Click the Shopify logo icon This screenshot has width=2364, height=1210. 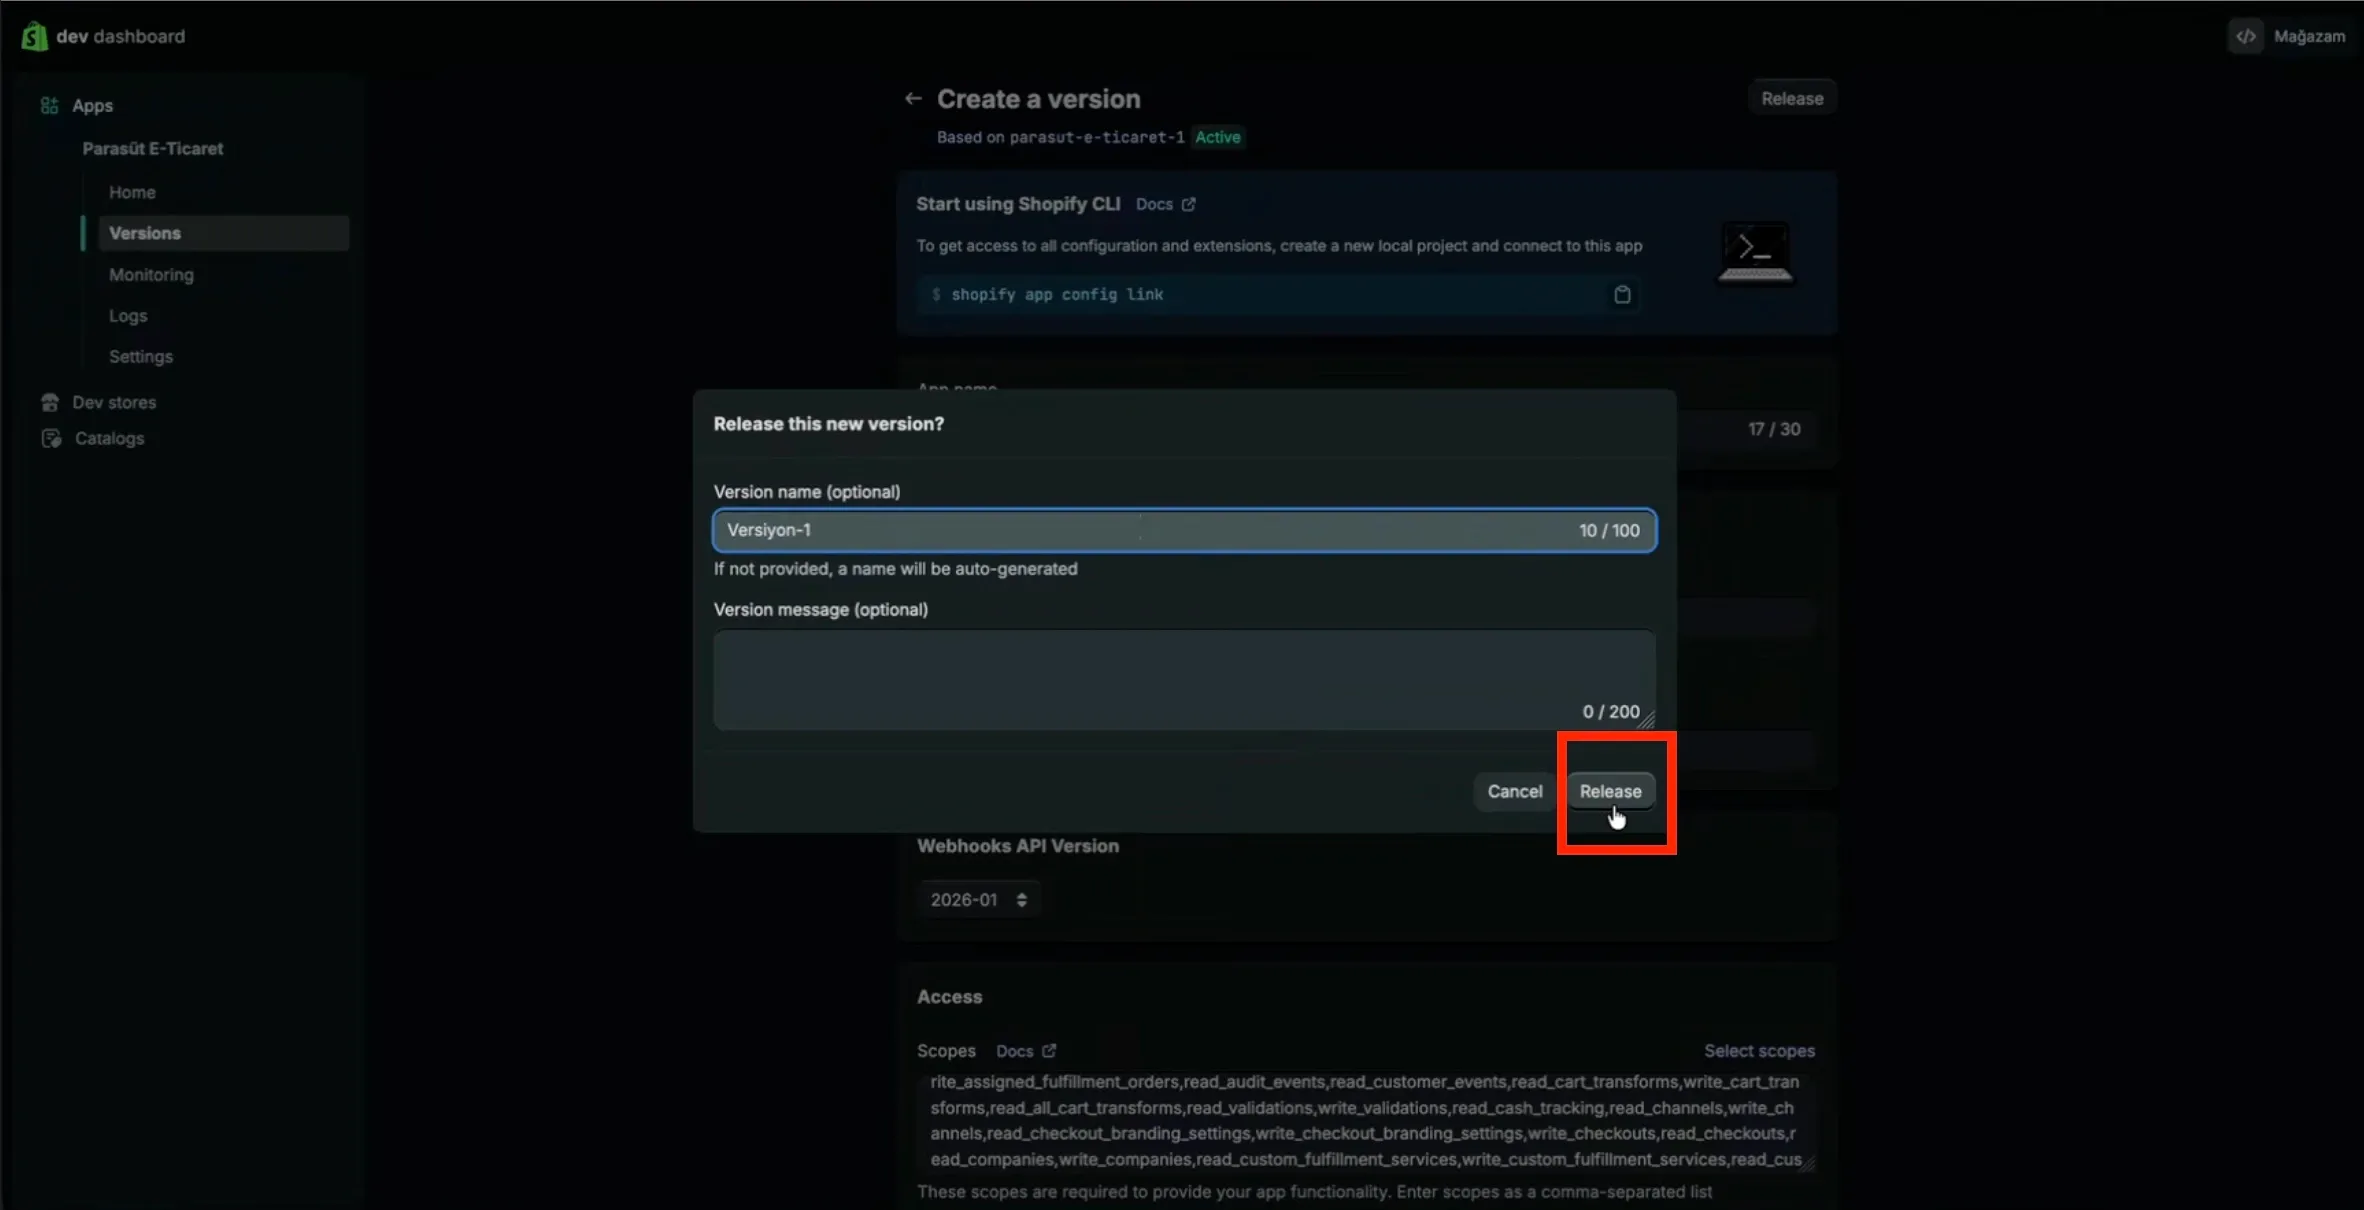pyautogui.click(x=35, y=36)
